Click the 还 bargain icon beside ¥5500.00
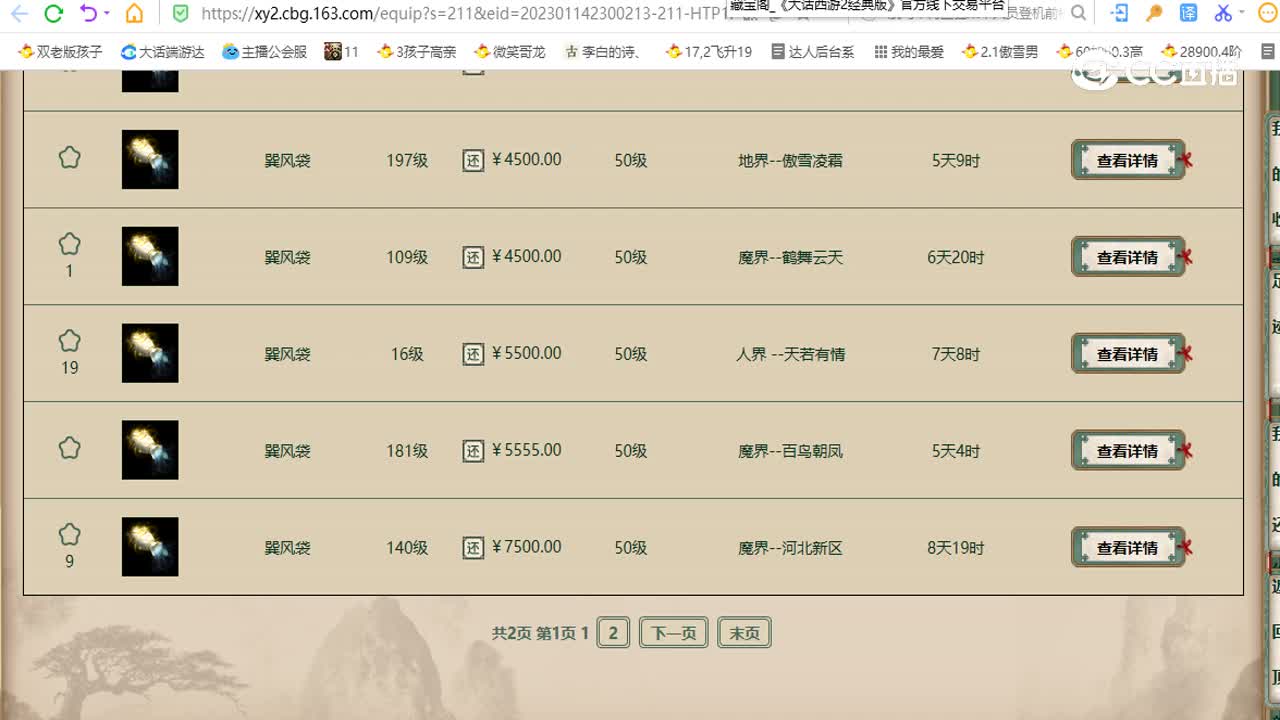 [473, 354]
